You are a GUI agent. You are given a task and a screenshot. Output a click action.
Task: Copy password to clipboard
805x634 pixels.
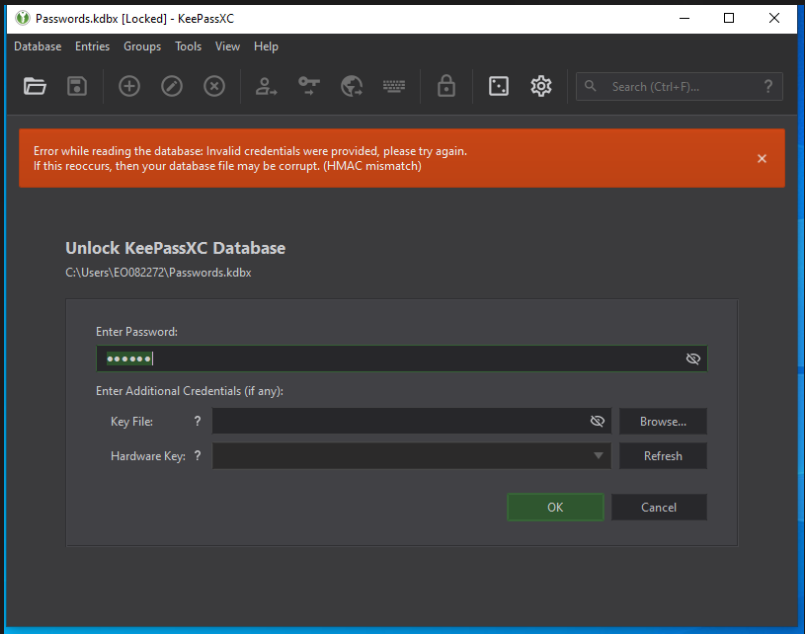tap(308, 86)
